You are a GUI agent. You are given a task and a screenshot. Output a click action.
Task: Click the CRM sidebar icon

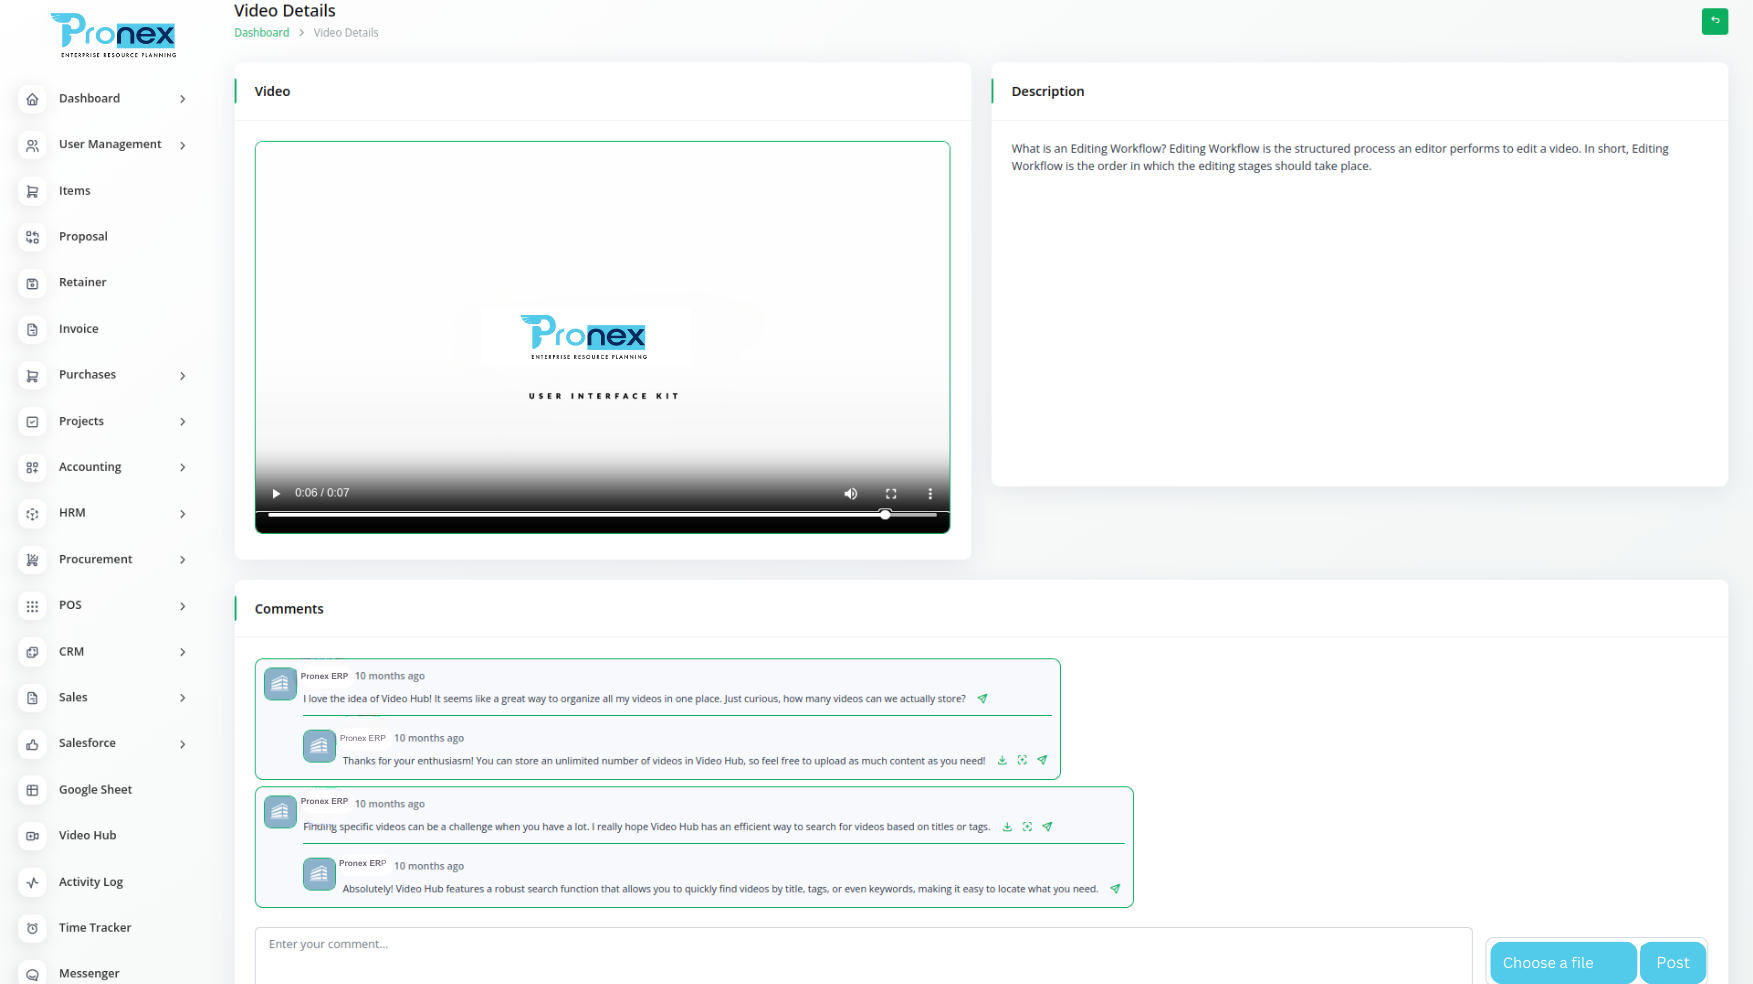click(33, 652)
